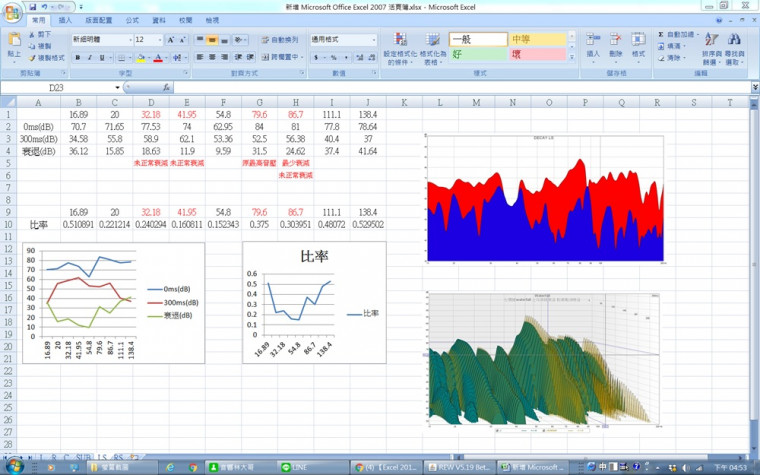
Task: Toggle Wrap Text (自動換列)
Action: [x=283, y=40]
